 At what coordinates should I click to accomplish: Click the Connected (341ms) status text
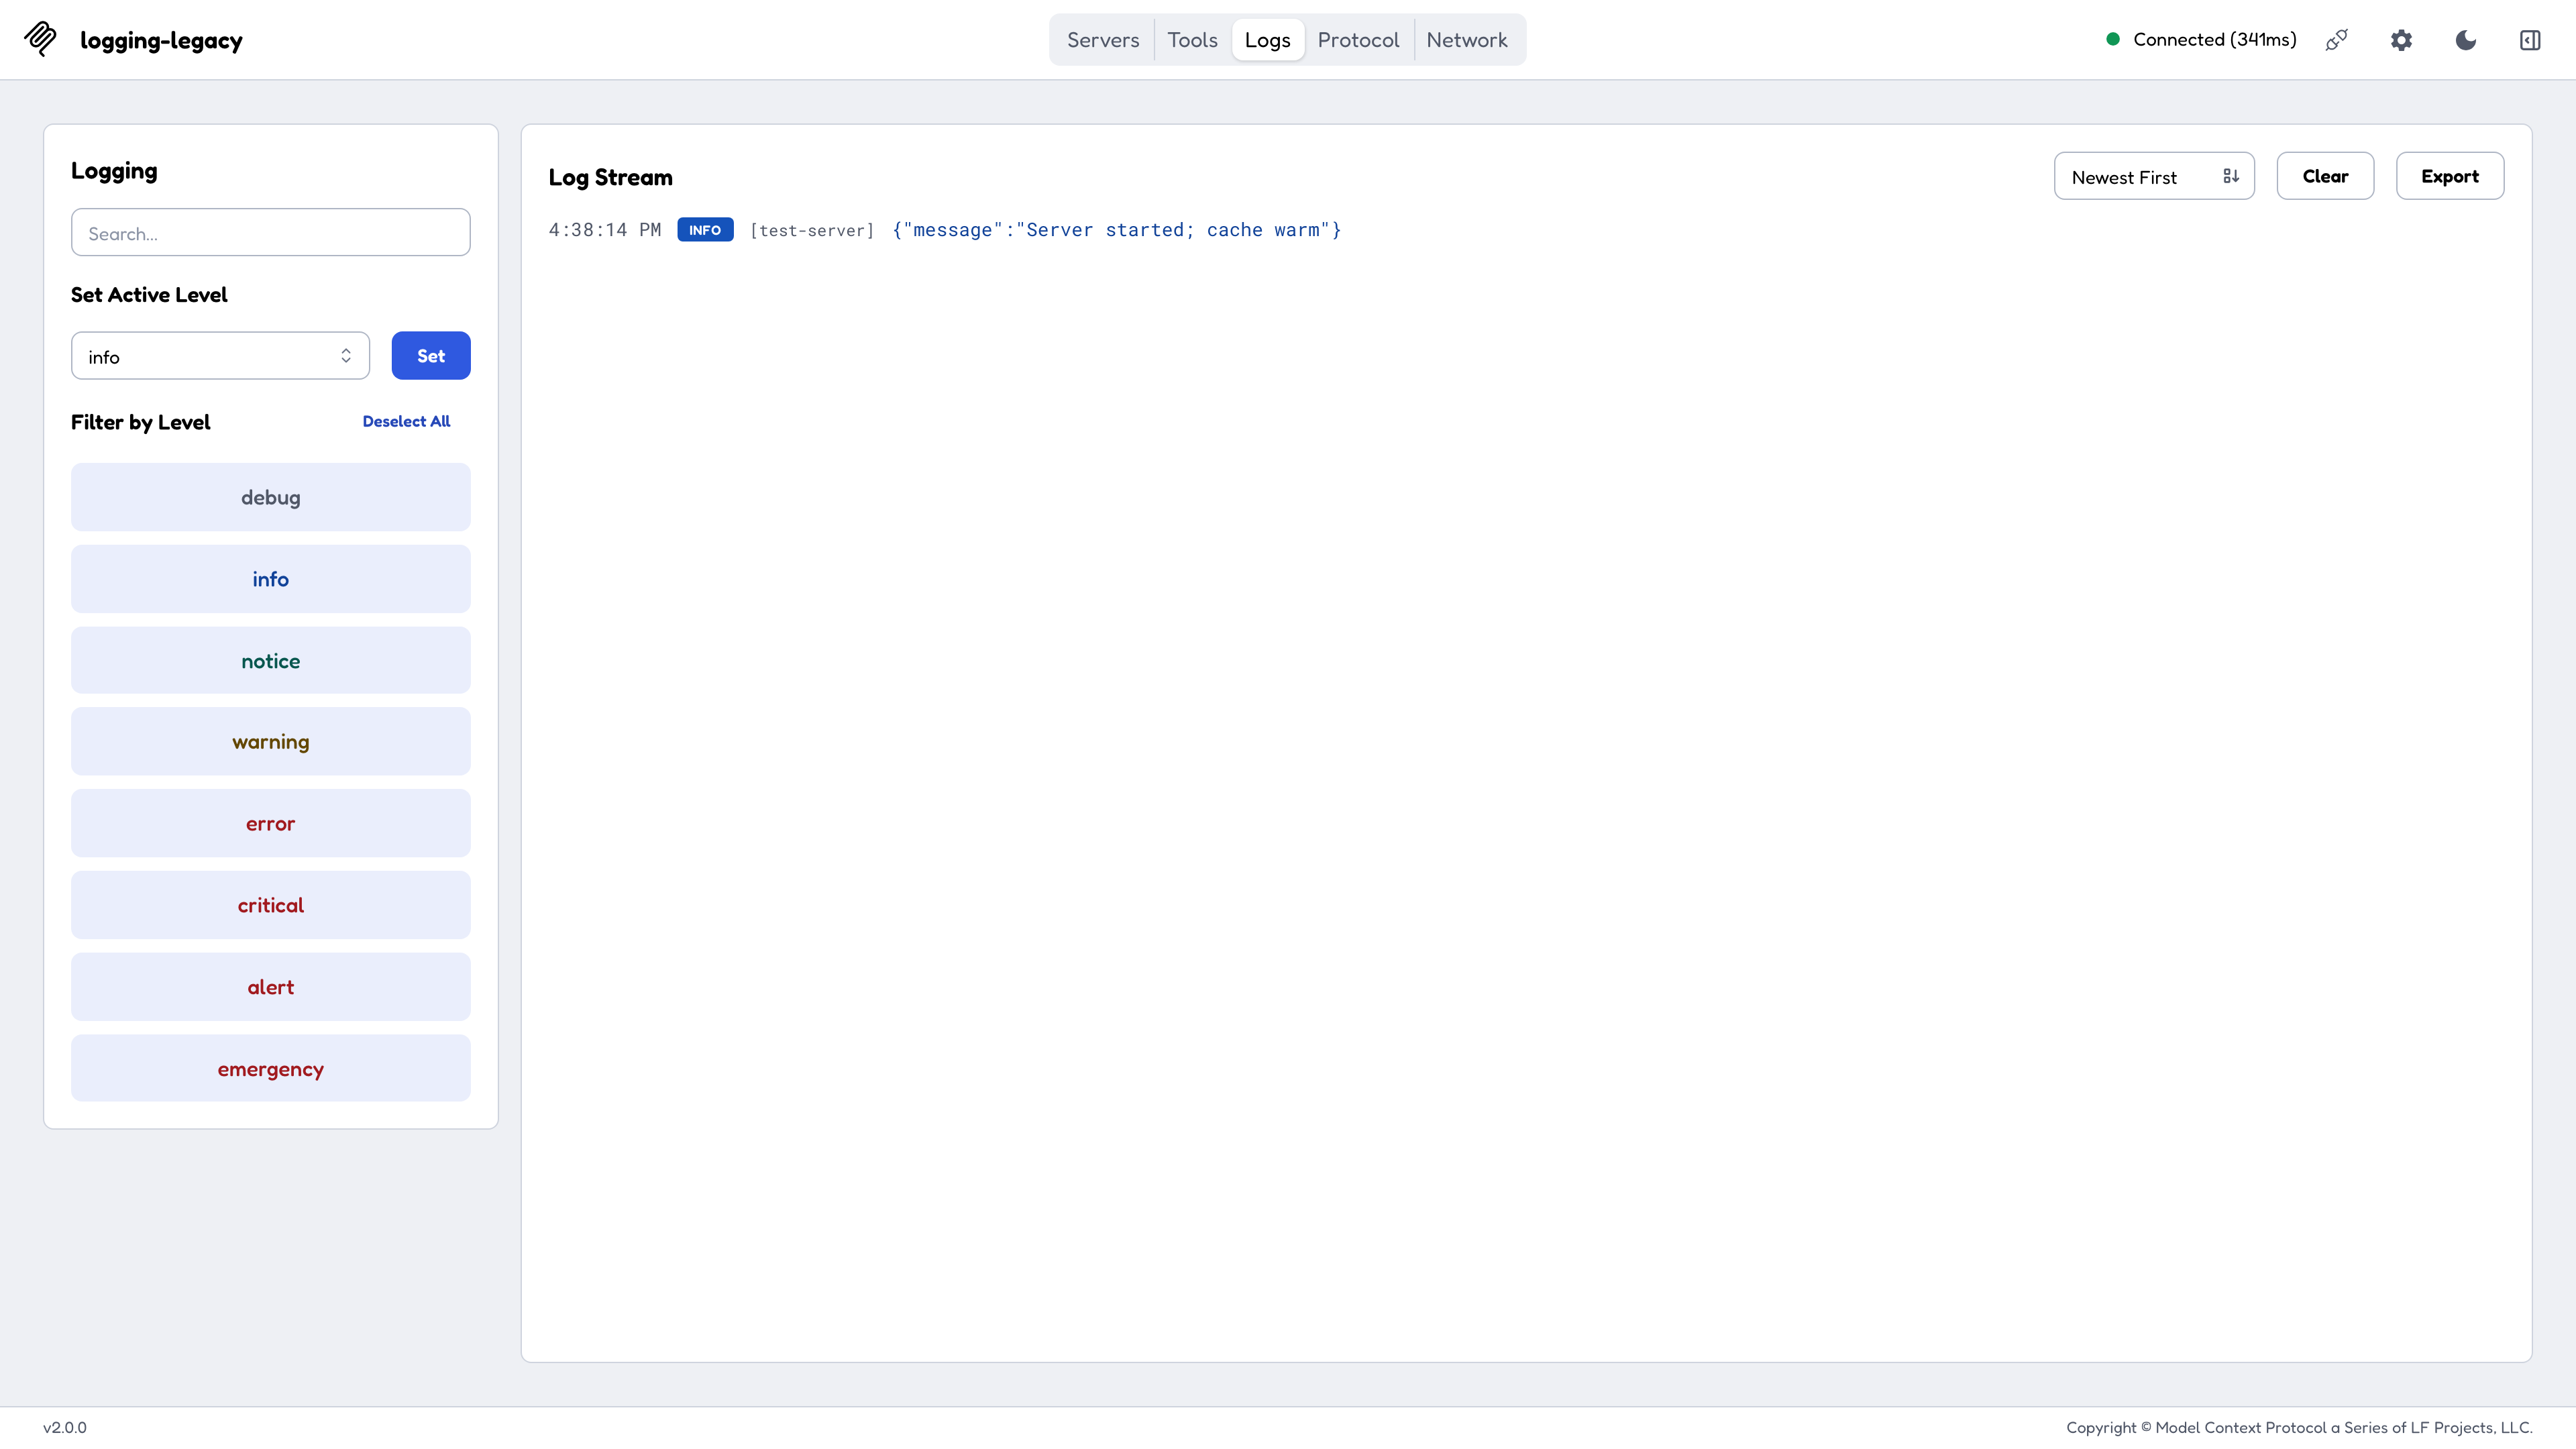pyautogui.click(x=2215, y=40)
